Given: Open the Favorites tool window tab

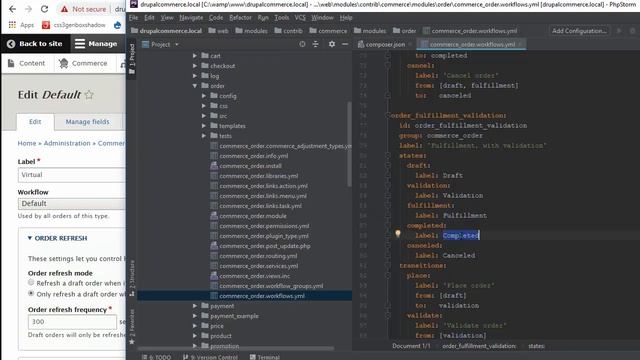Looking at the screenshot, I should (x=132, y=327).
